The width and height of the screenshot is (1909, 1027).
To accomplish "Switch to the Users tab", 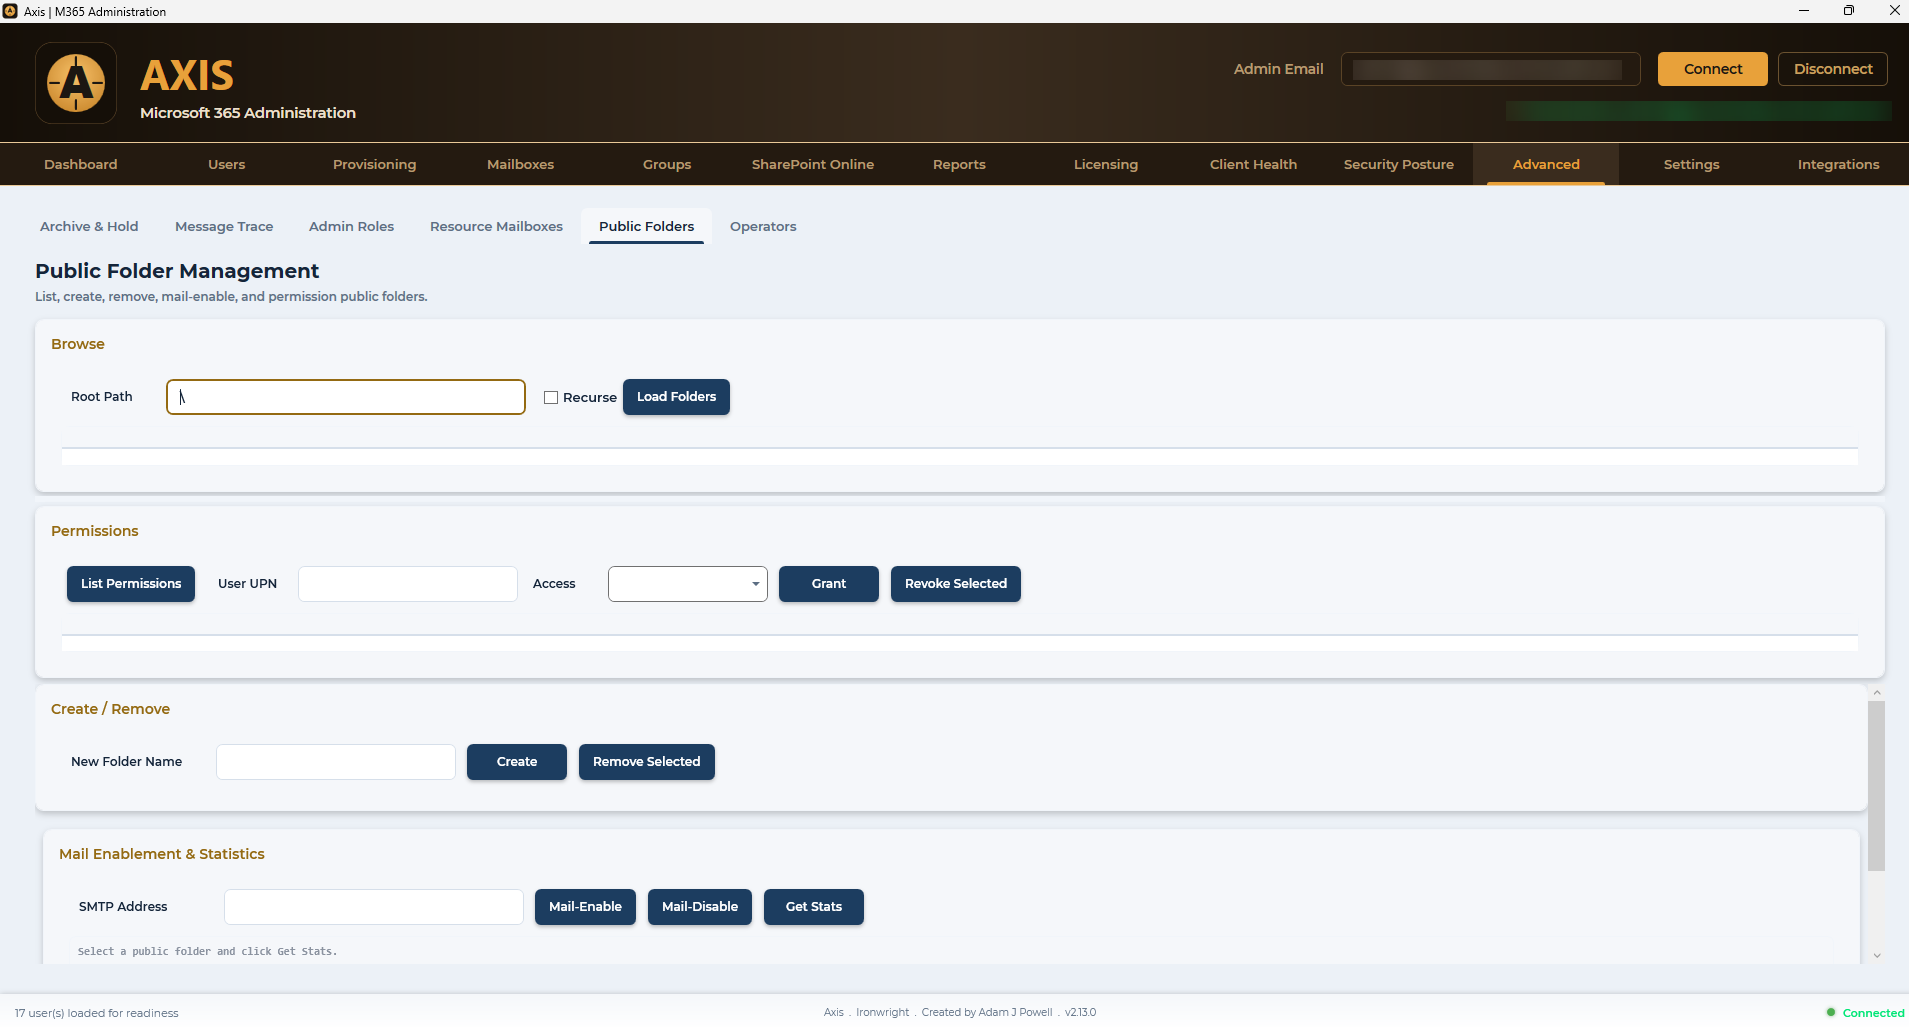I will click(227, 164).
